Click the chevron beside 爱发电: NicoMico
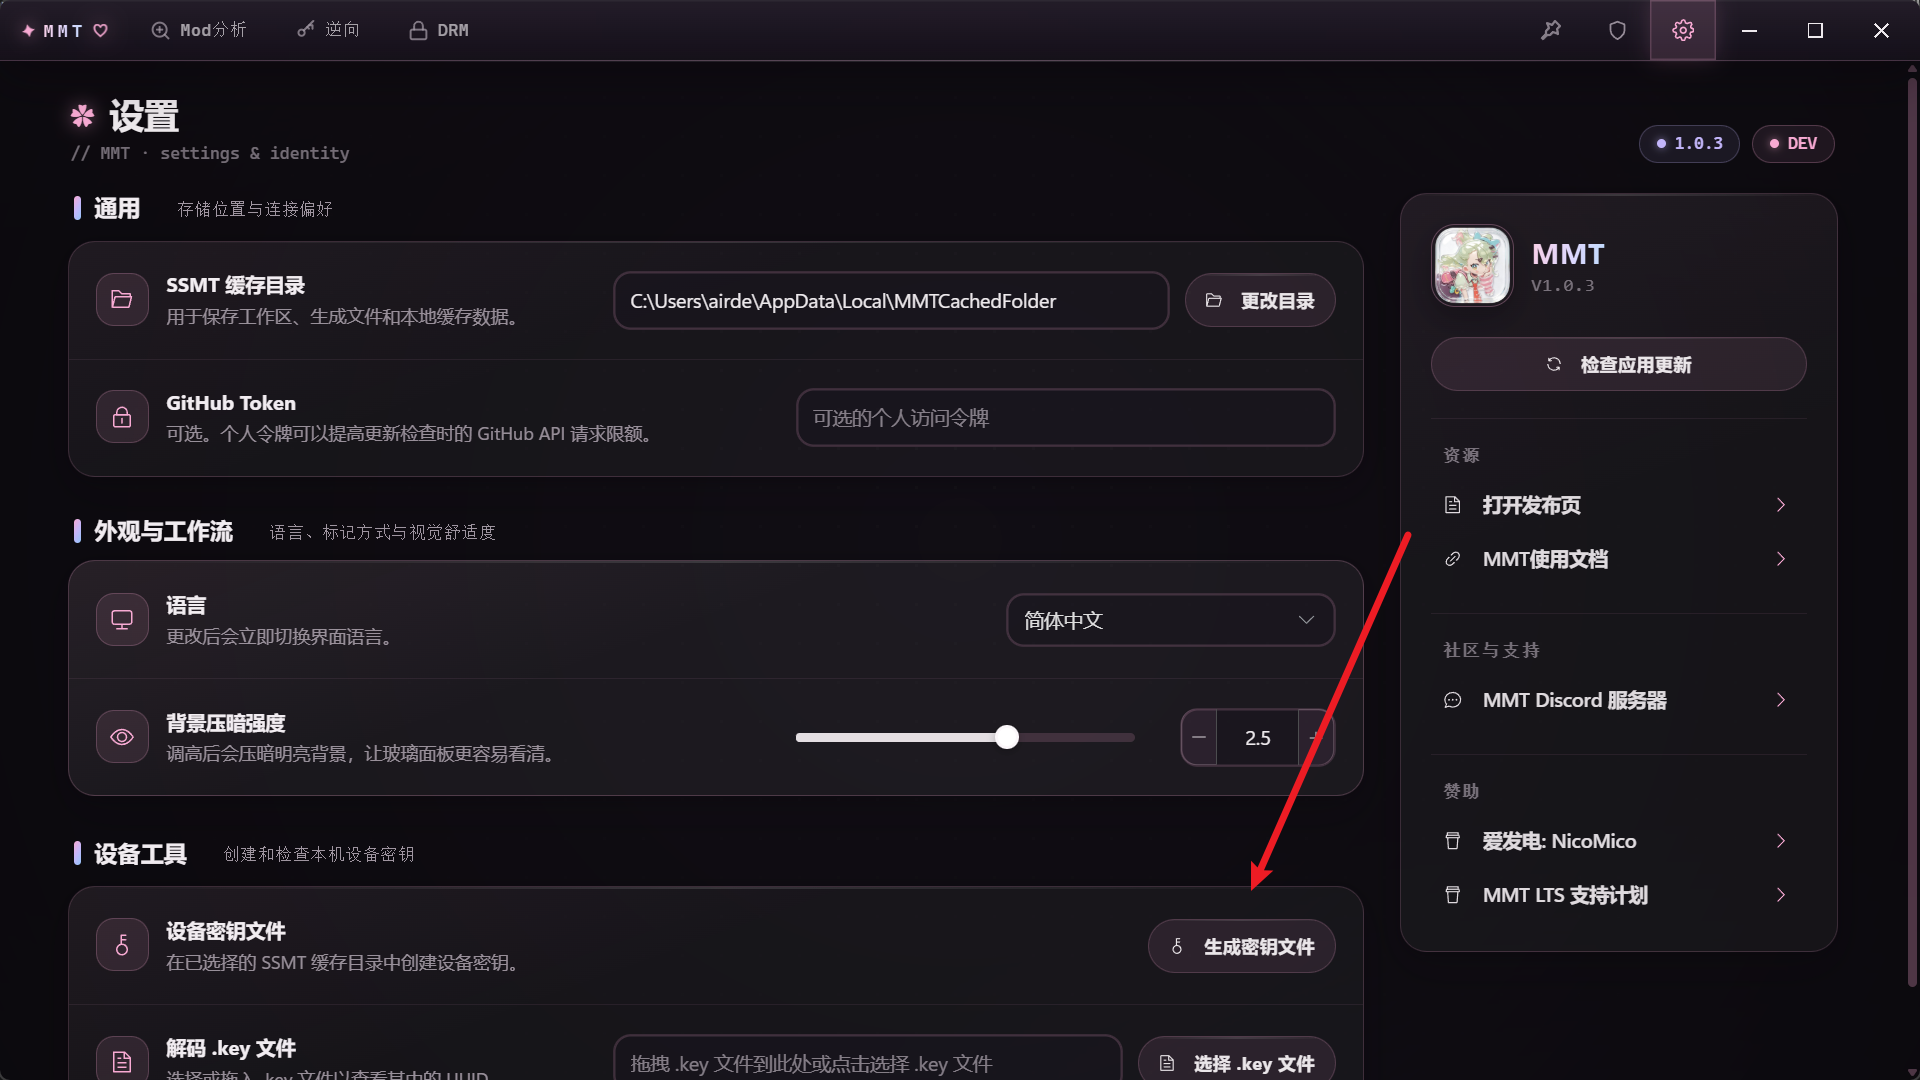Image resolution: width=1920 pixels, height=1080 pixels. coord(1781,841)
